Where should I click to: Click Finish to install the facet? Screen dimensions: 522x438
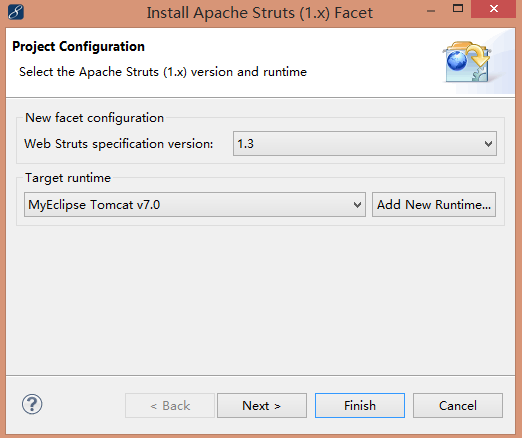pos(360,406)
